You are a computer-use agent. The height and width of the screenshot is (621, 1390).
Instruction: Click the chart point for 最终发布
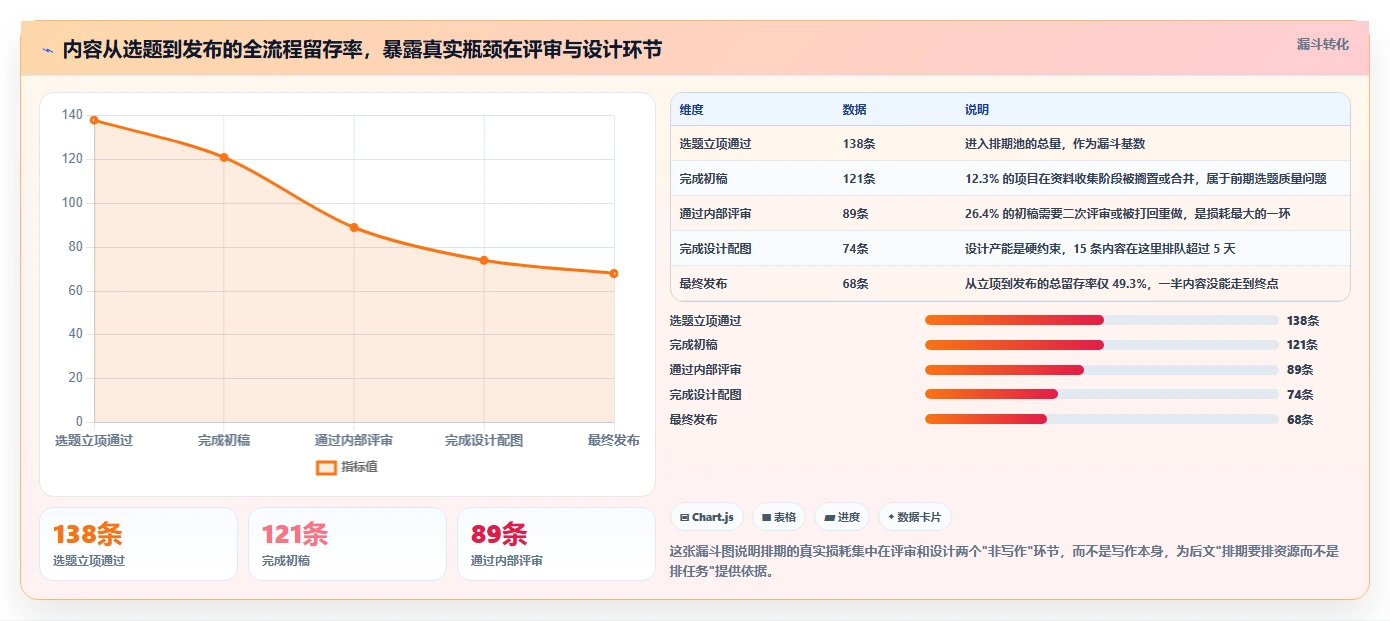614,273
